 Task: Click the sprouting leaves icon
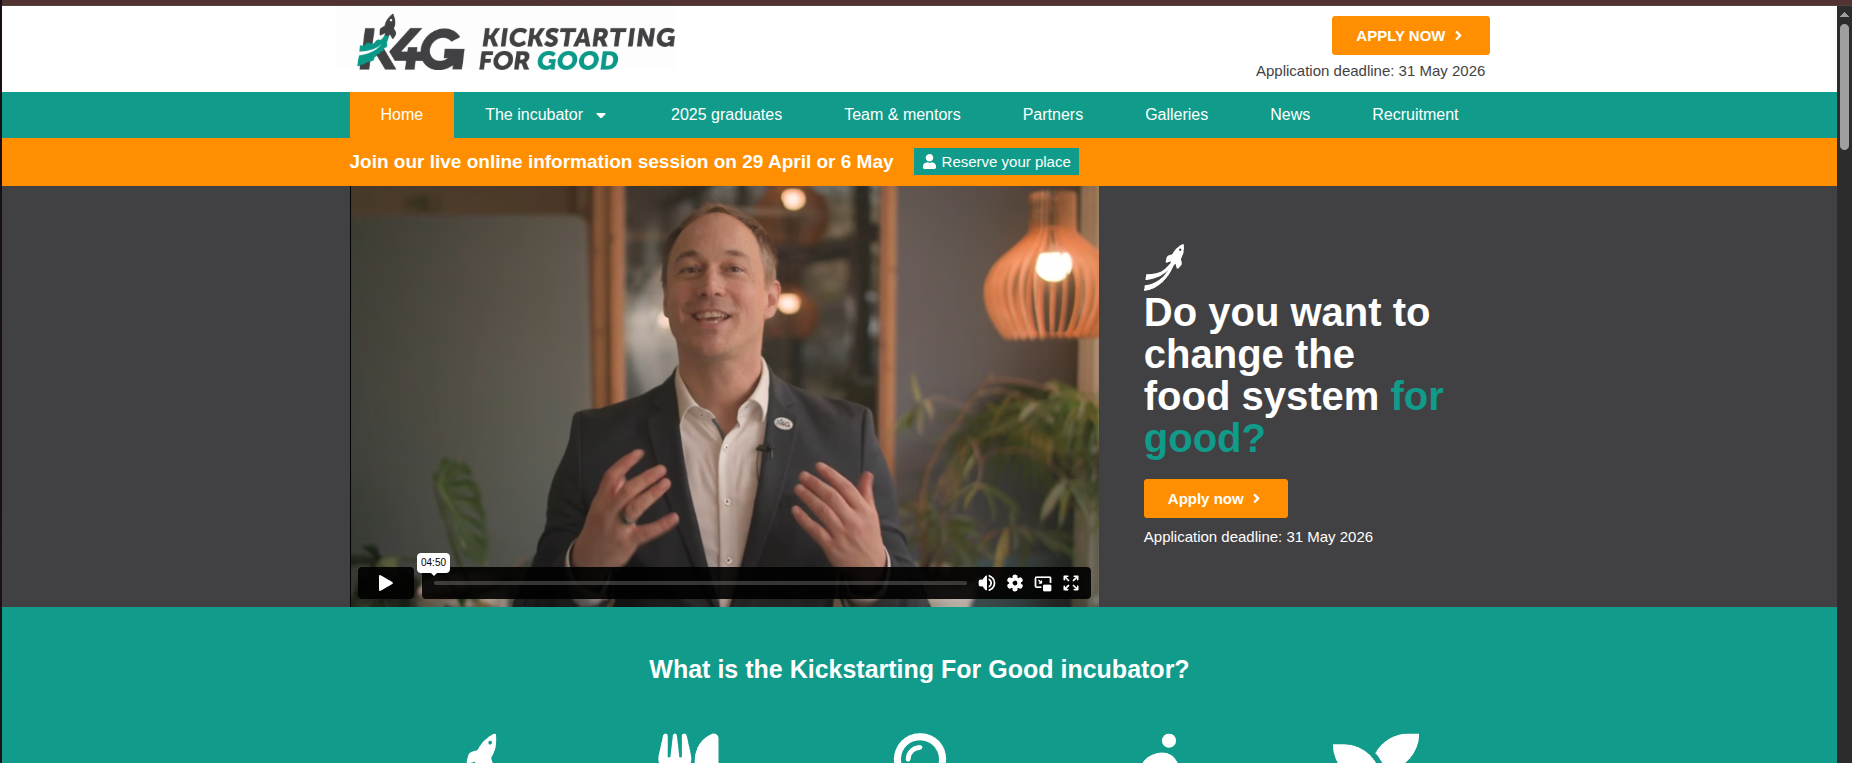point(1376,749)
